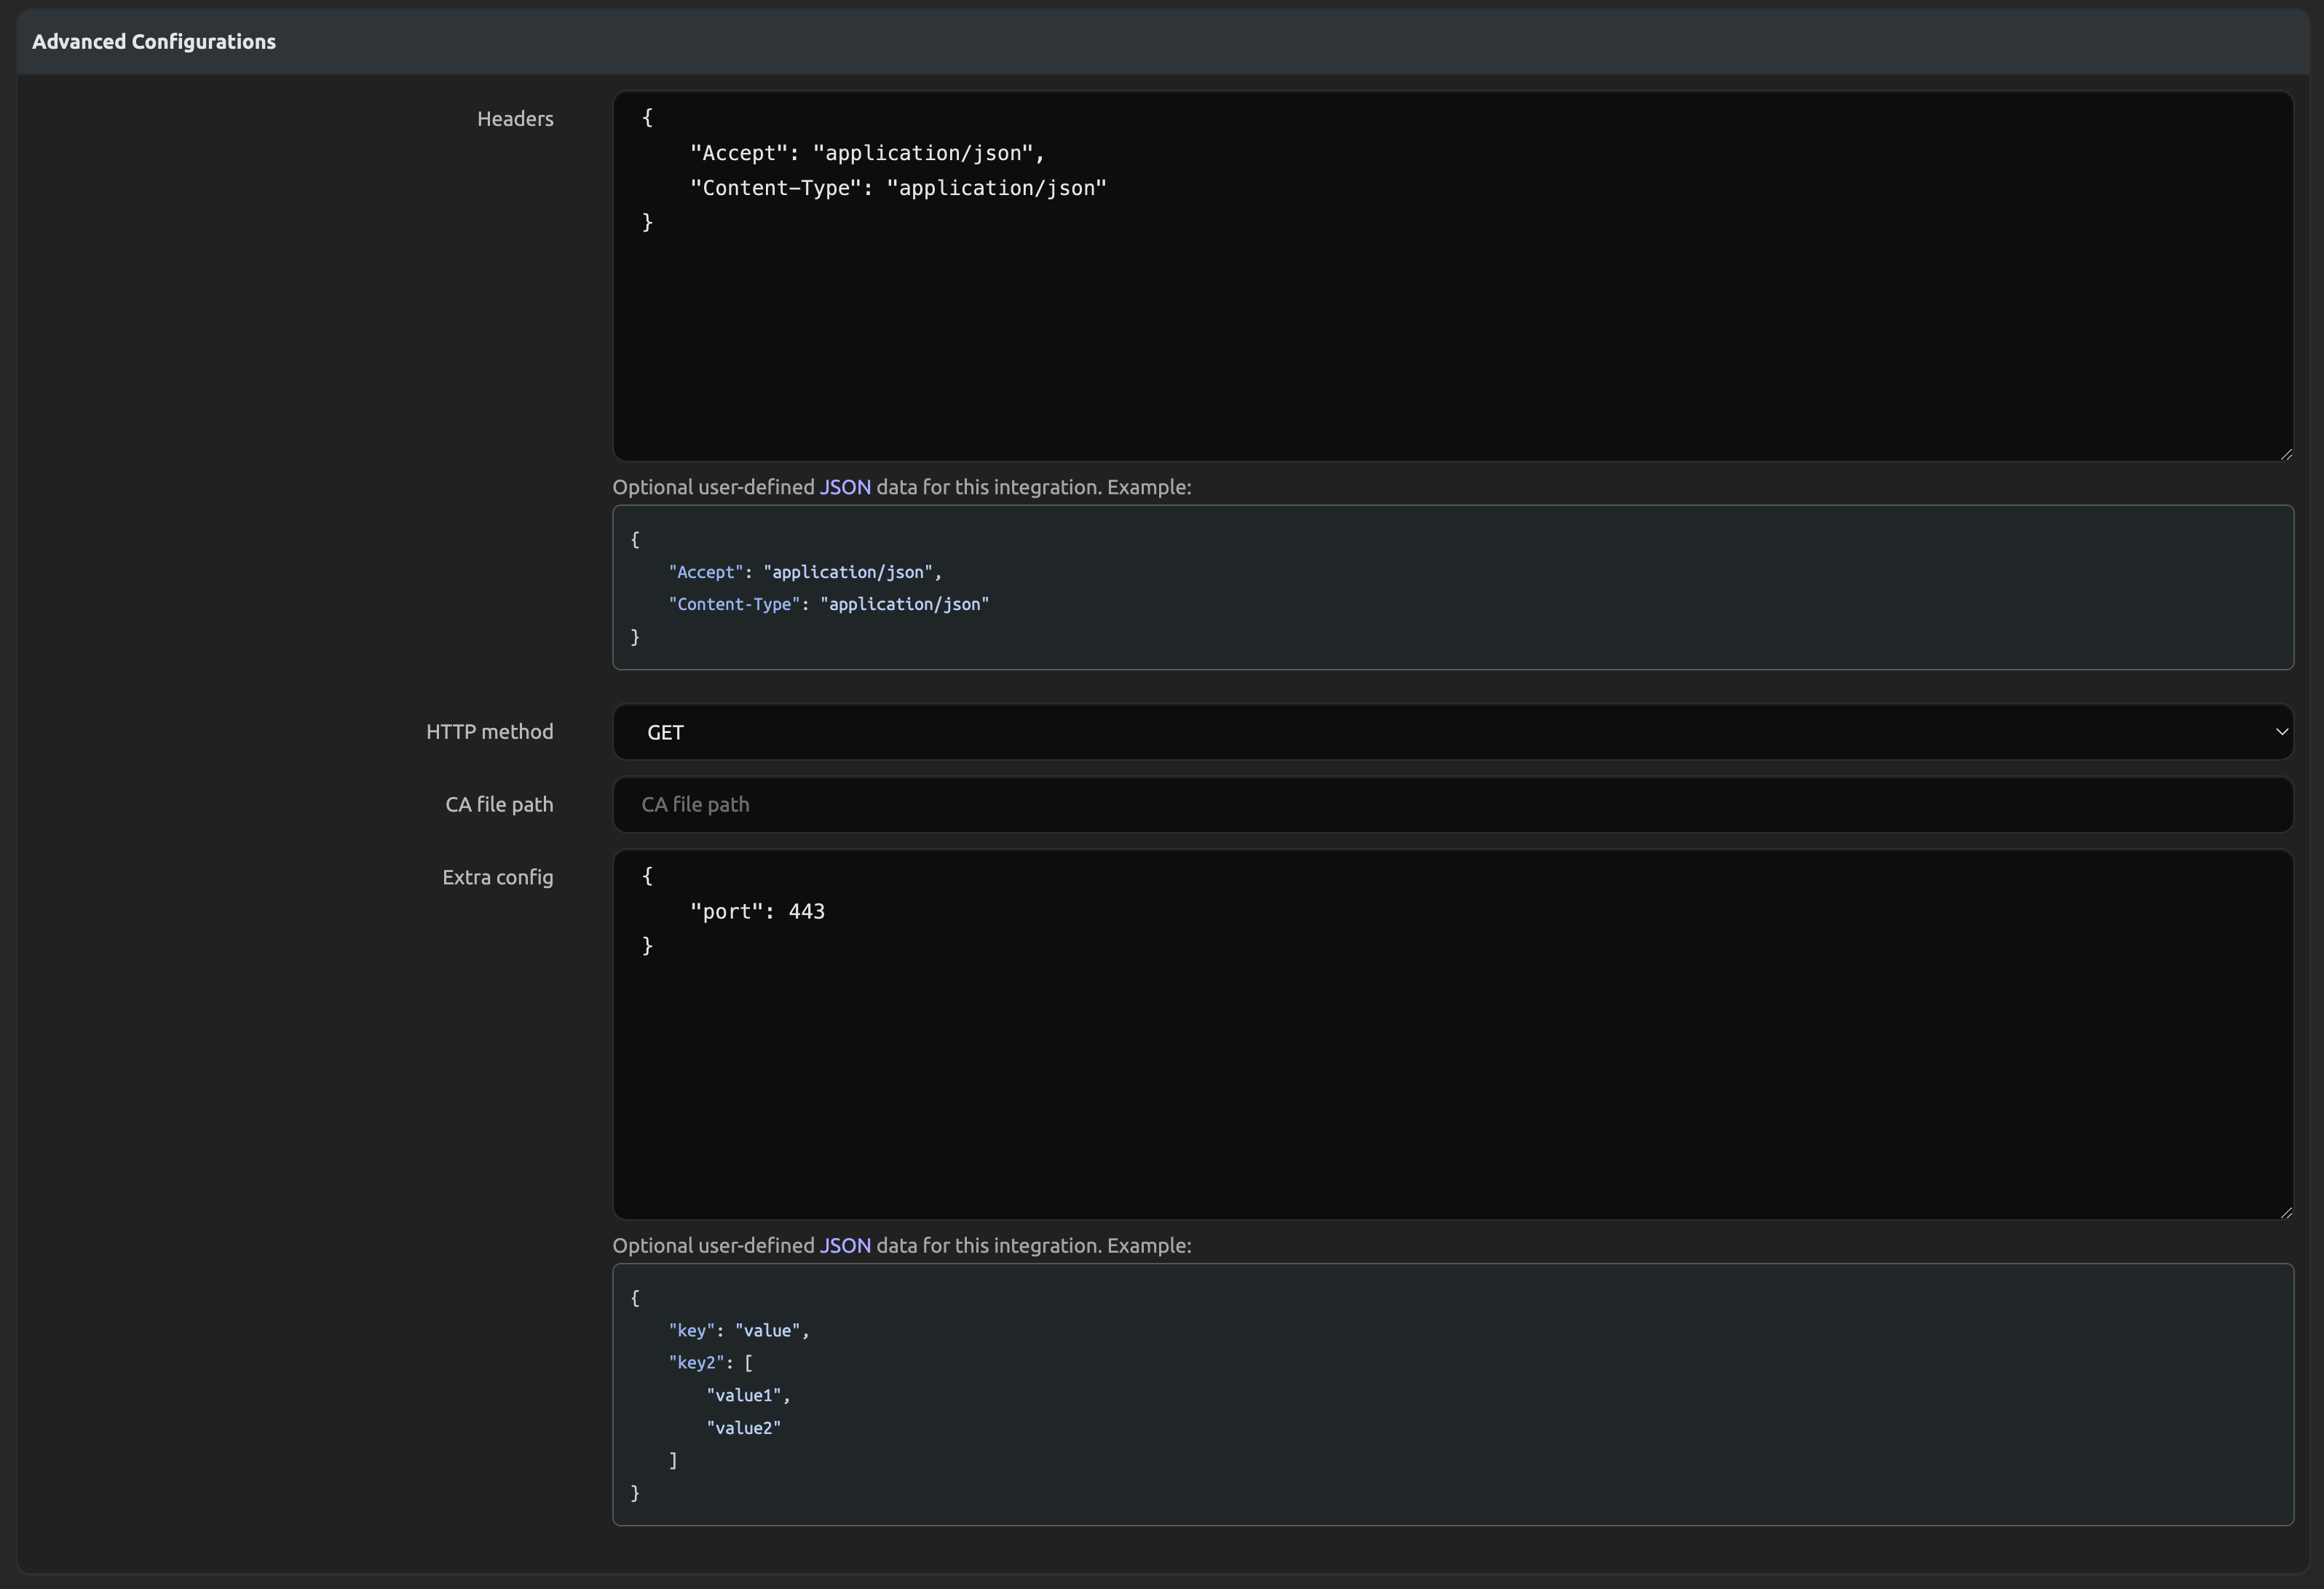Focus the CA file path input field
This screenshot has height=1589, width=2324.
(1450, 805)
